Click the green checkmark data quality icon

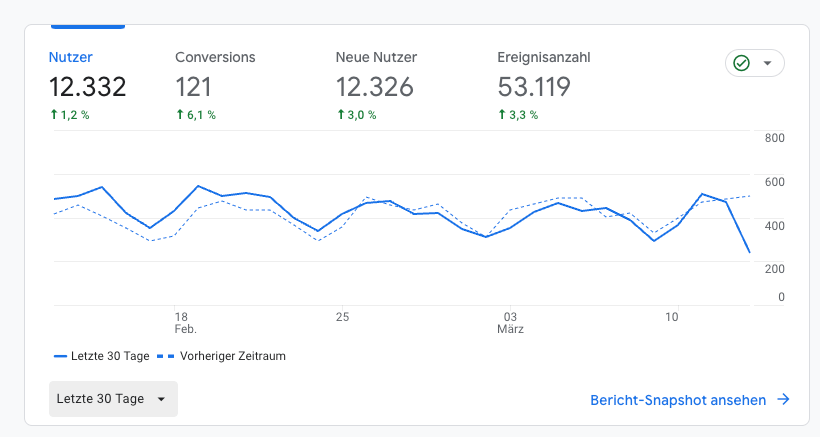pyautogui.click(x=742, y=63)
